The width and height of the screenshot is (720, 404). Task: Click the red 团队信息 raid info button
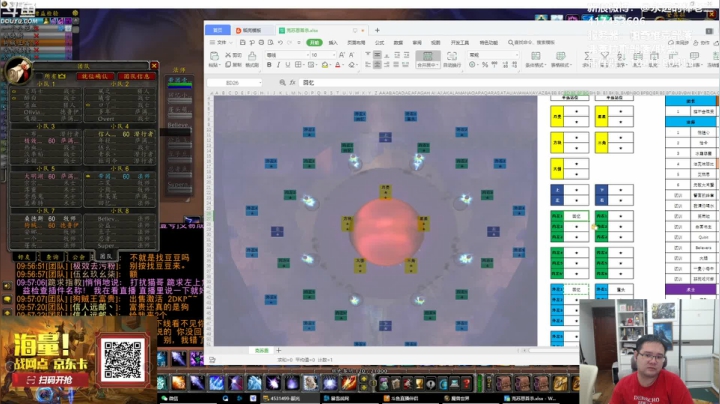point(136,76)
